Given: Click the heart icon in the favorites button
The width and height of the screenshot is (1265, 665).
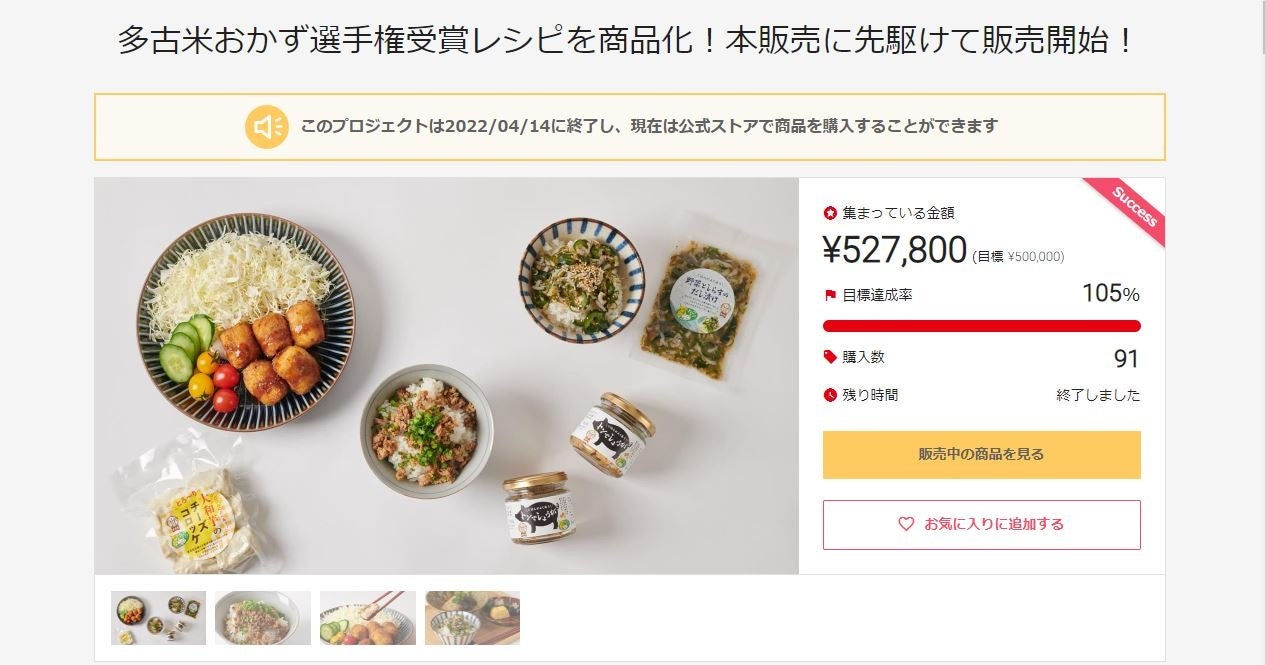Looking at the screenshot, I should [x=906, y=524].
